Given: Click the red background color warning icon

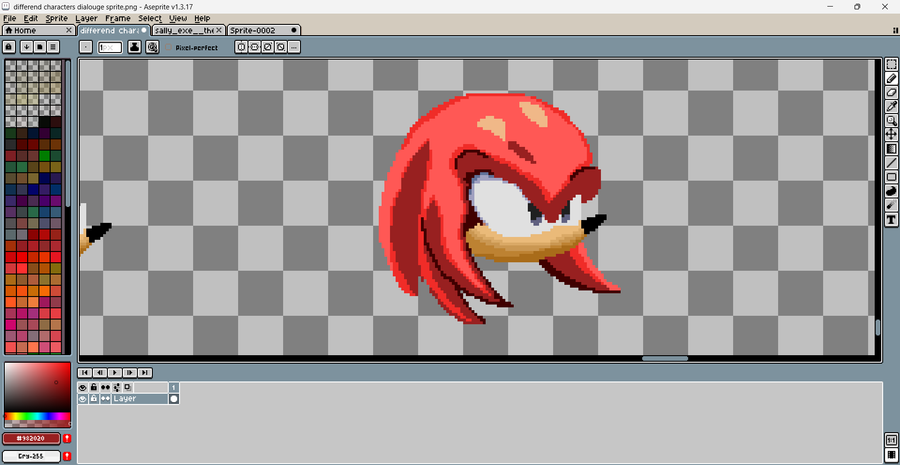Looking at the screenshot, I should (x=67, y=456).
